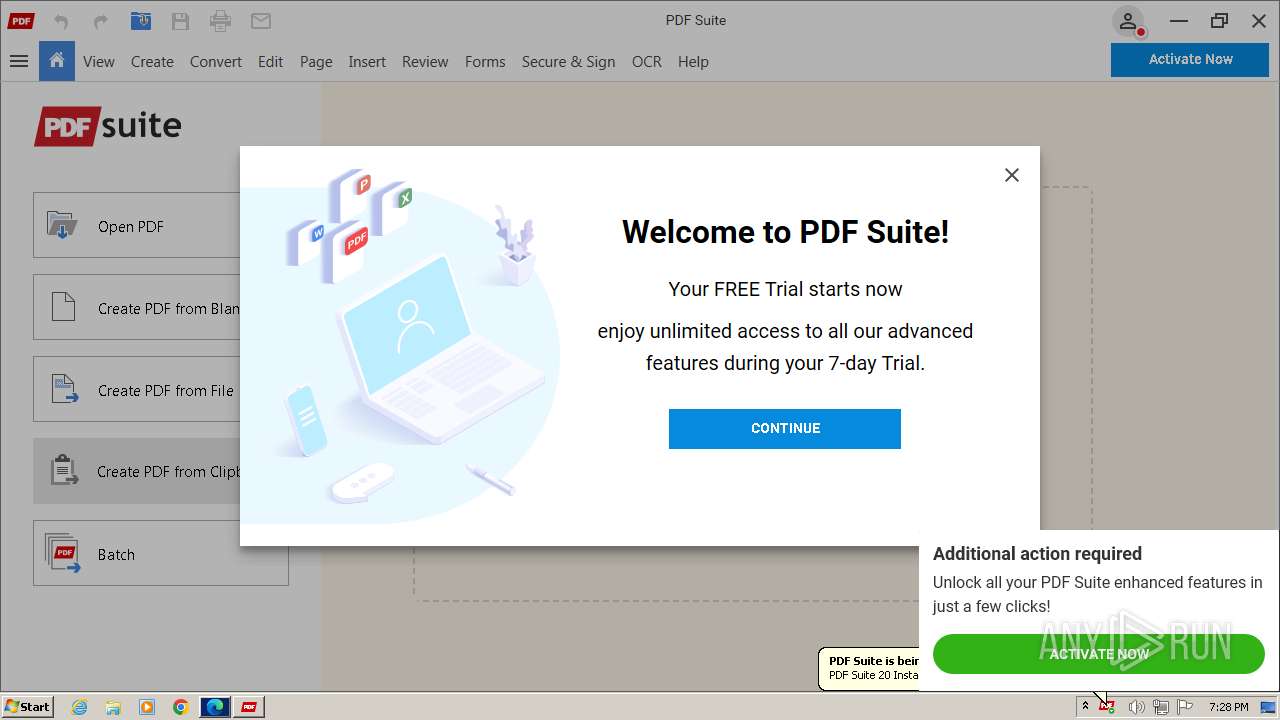Open the hamburger menu
This screenshot has width=1280, height=720.
pyautogui.click(x=18, y=61)
